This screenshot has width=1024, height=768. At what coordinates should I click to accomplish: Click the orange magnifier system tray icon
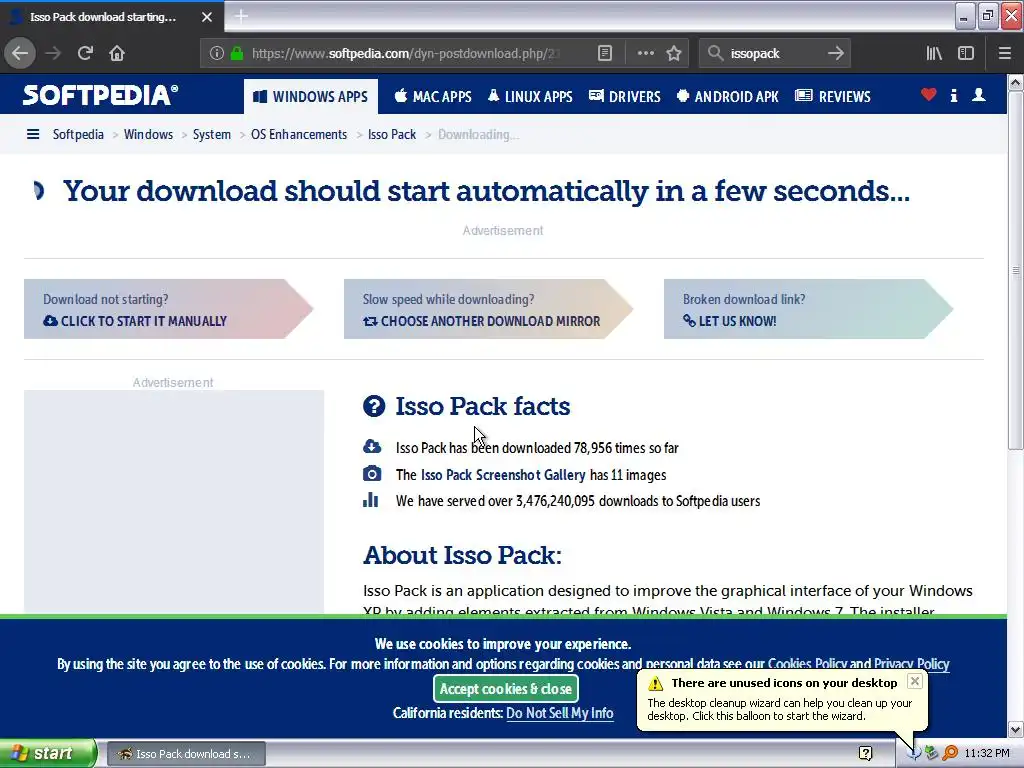click(x=950, y=754)
